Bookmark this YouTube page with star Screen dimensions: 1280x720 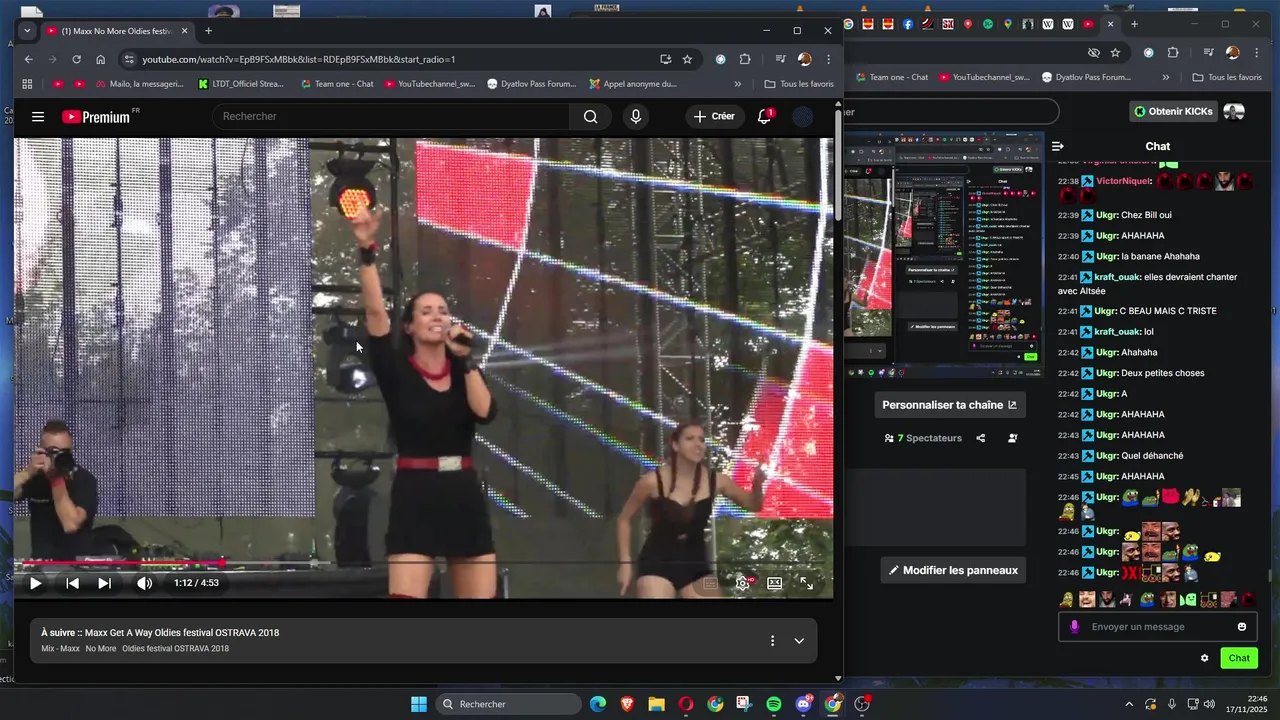[x=687, y=59]
